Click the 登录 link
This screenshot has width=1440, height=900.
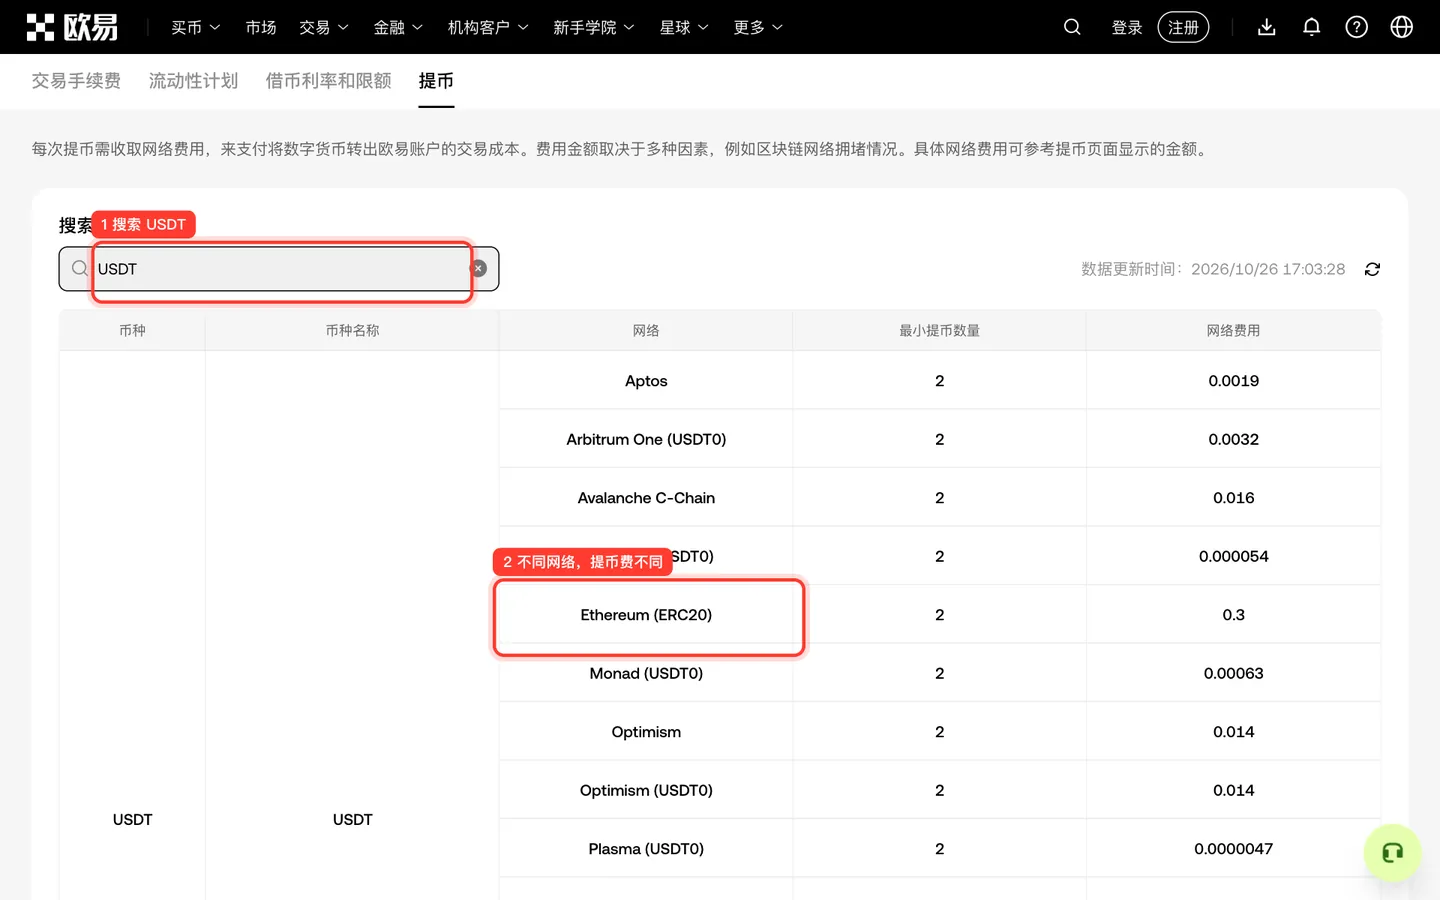1127,27
